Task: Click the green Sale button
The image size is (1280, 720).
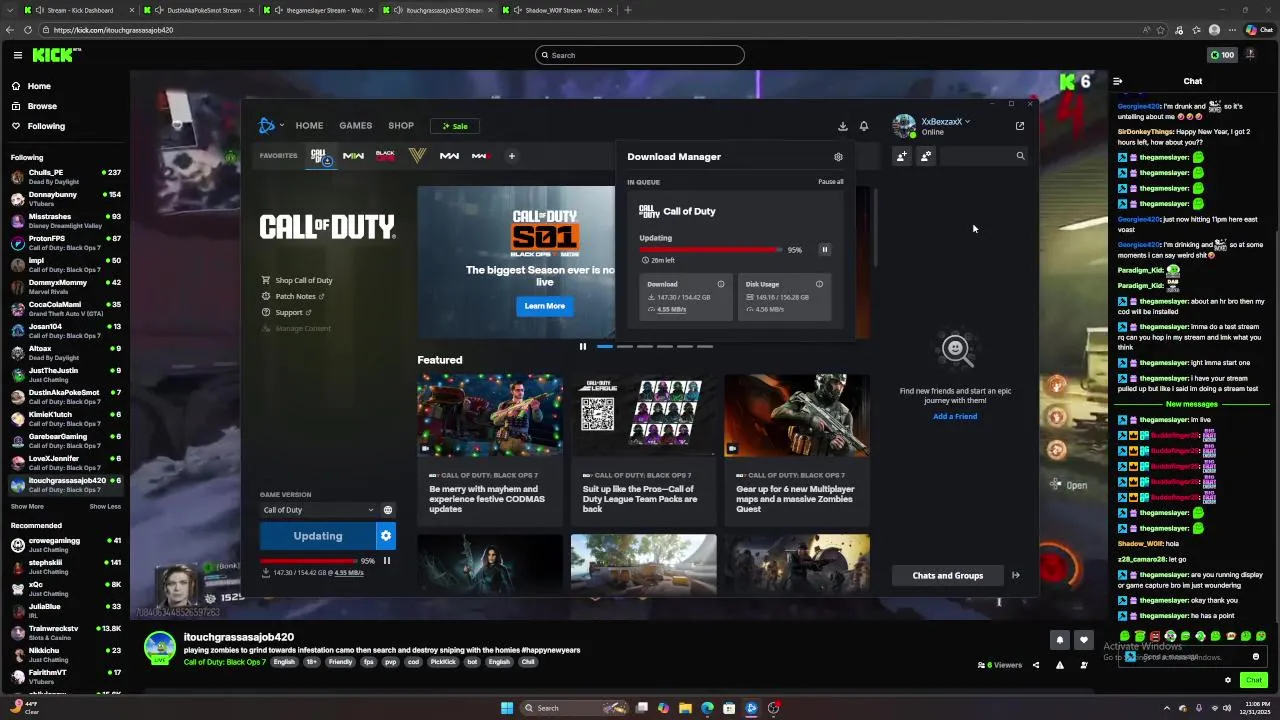Action: click(455, 126)
